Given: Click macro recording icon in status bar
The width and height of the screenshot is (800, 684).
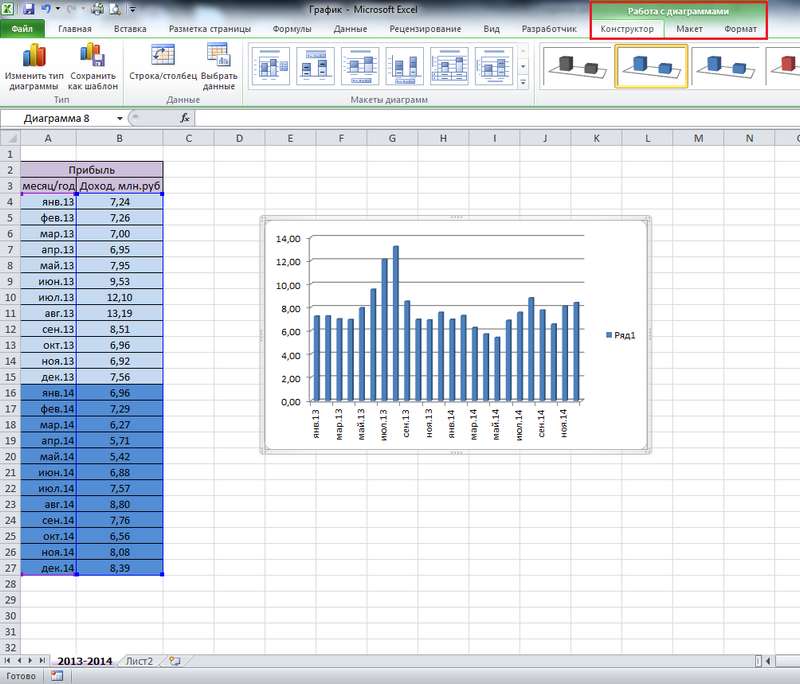Looking at the screenshot, I should pyautogui.click(x=57, y=676).
